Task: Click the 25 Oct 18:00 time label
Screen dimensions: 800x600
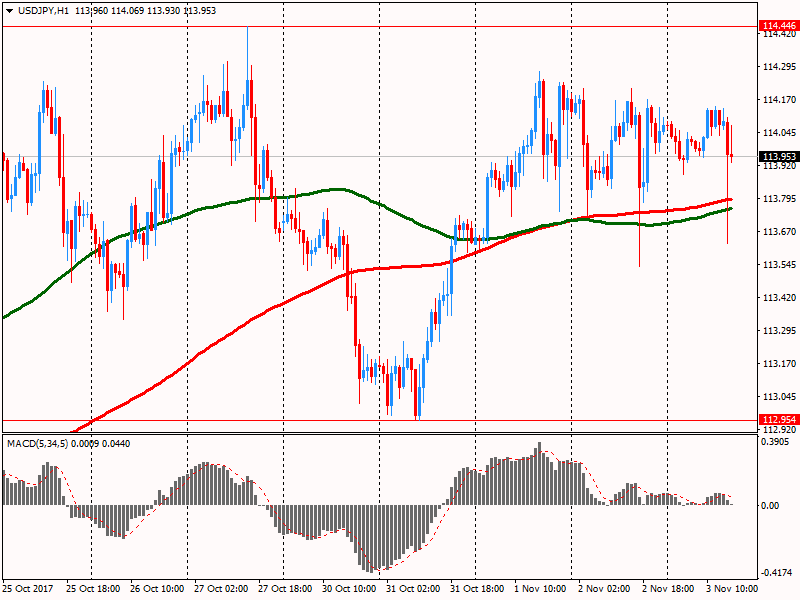Action: 93,589
